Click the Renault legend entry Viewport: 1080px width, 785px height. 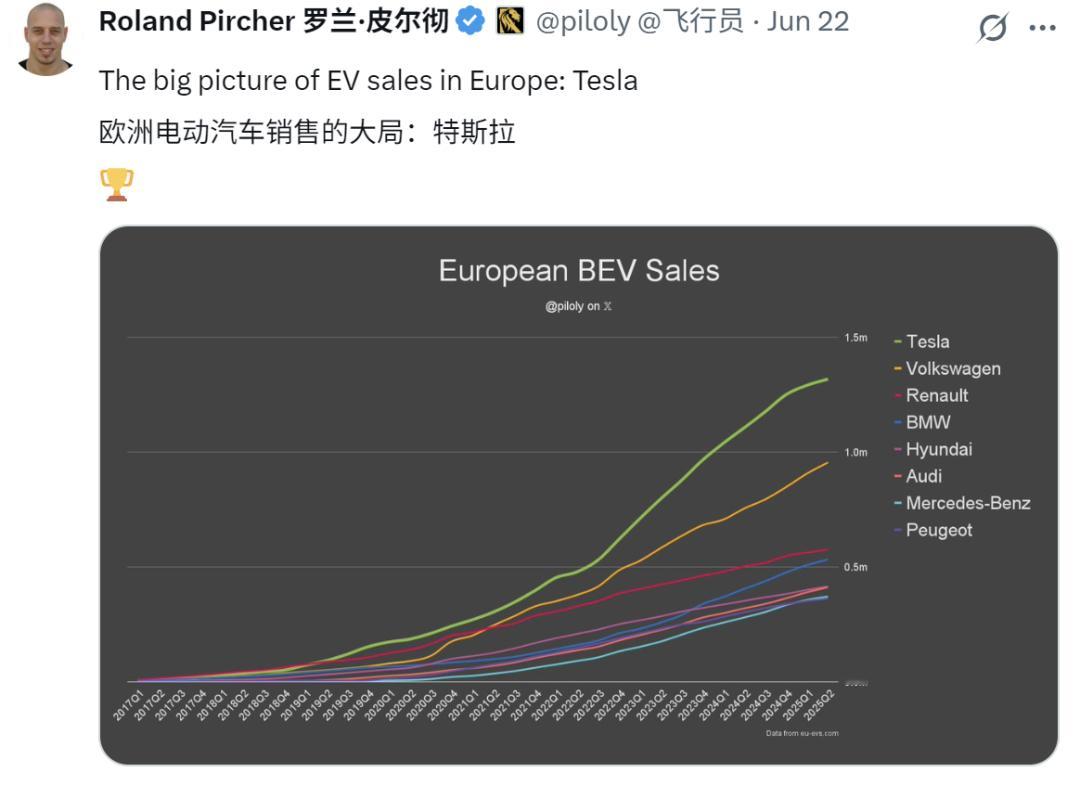(931, 395)
